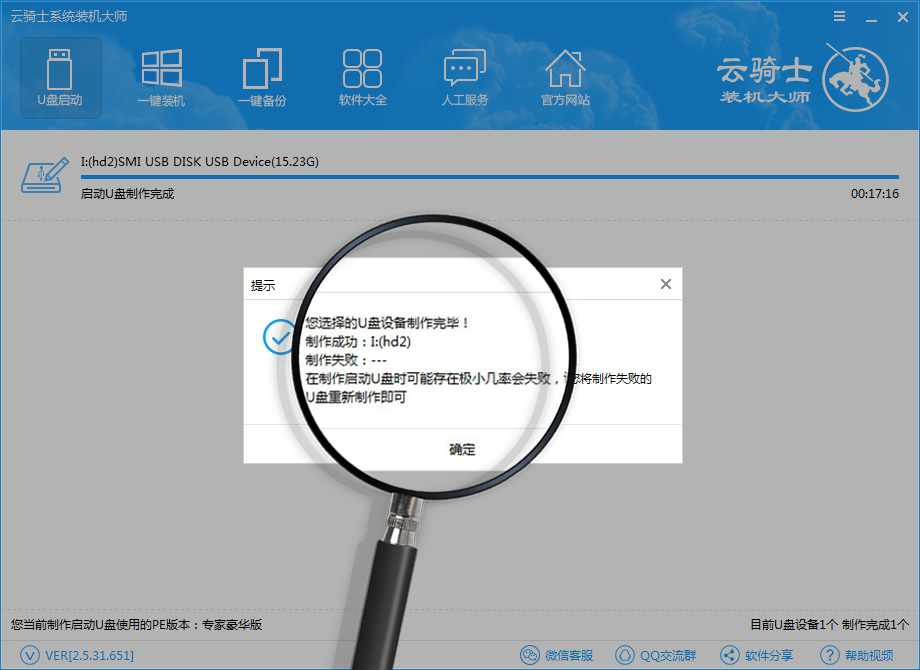
Task: Click the share icon in footer
Action: (x=729, y=655)
